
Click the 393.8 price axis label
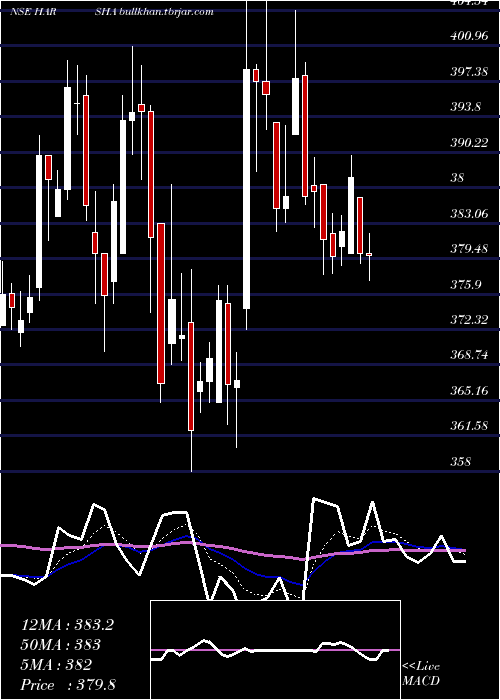tap(466, 107)
